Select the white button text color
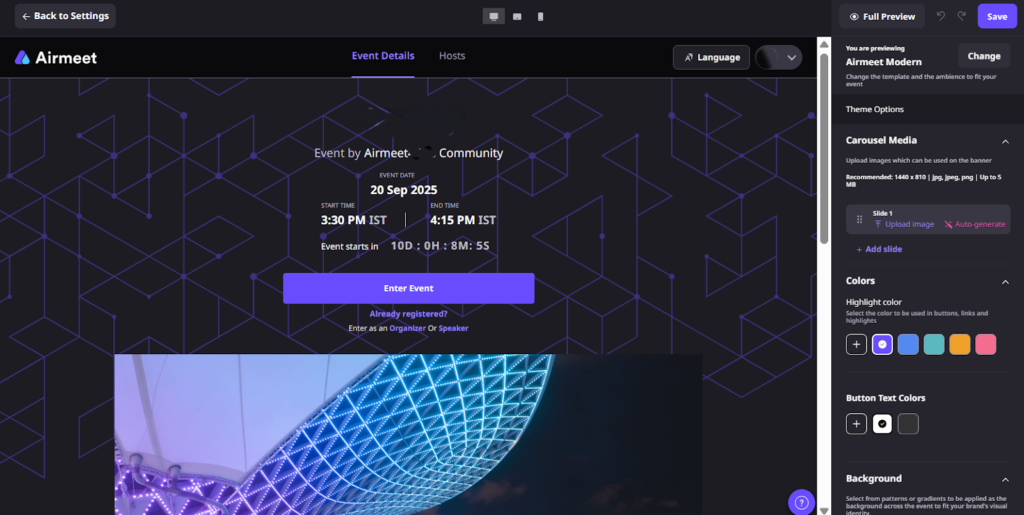This screenshot has height=515, width=1024. [x=882, y=424]
